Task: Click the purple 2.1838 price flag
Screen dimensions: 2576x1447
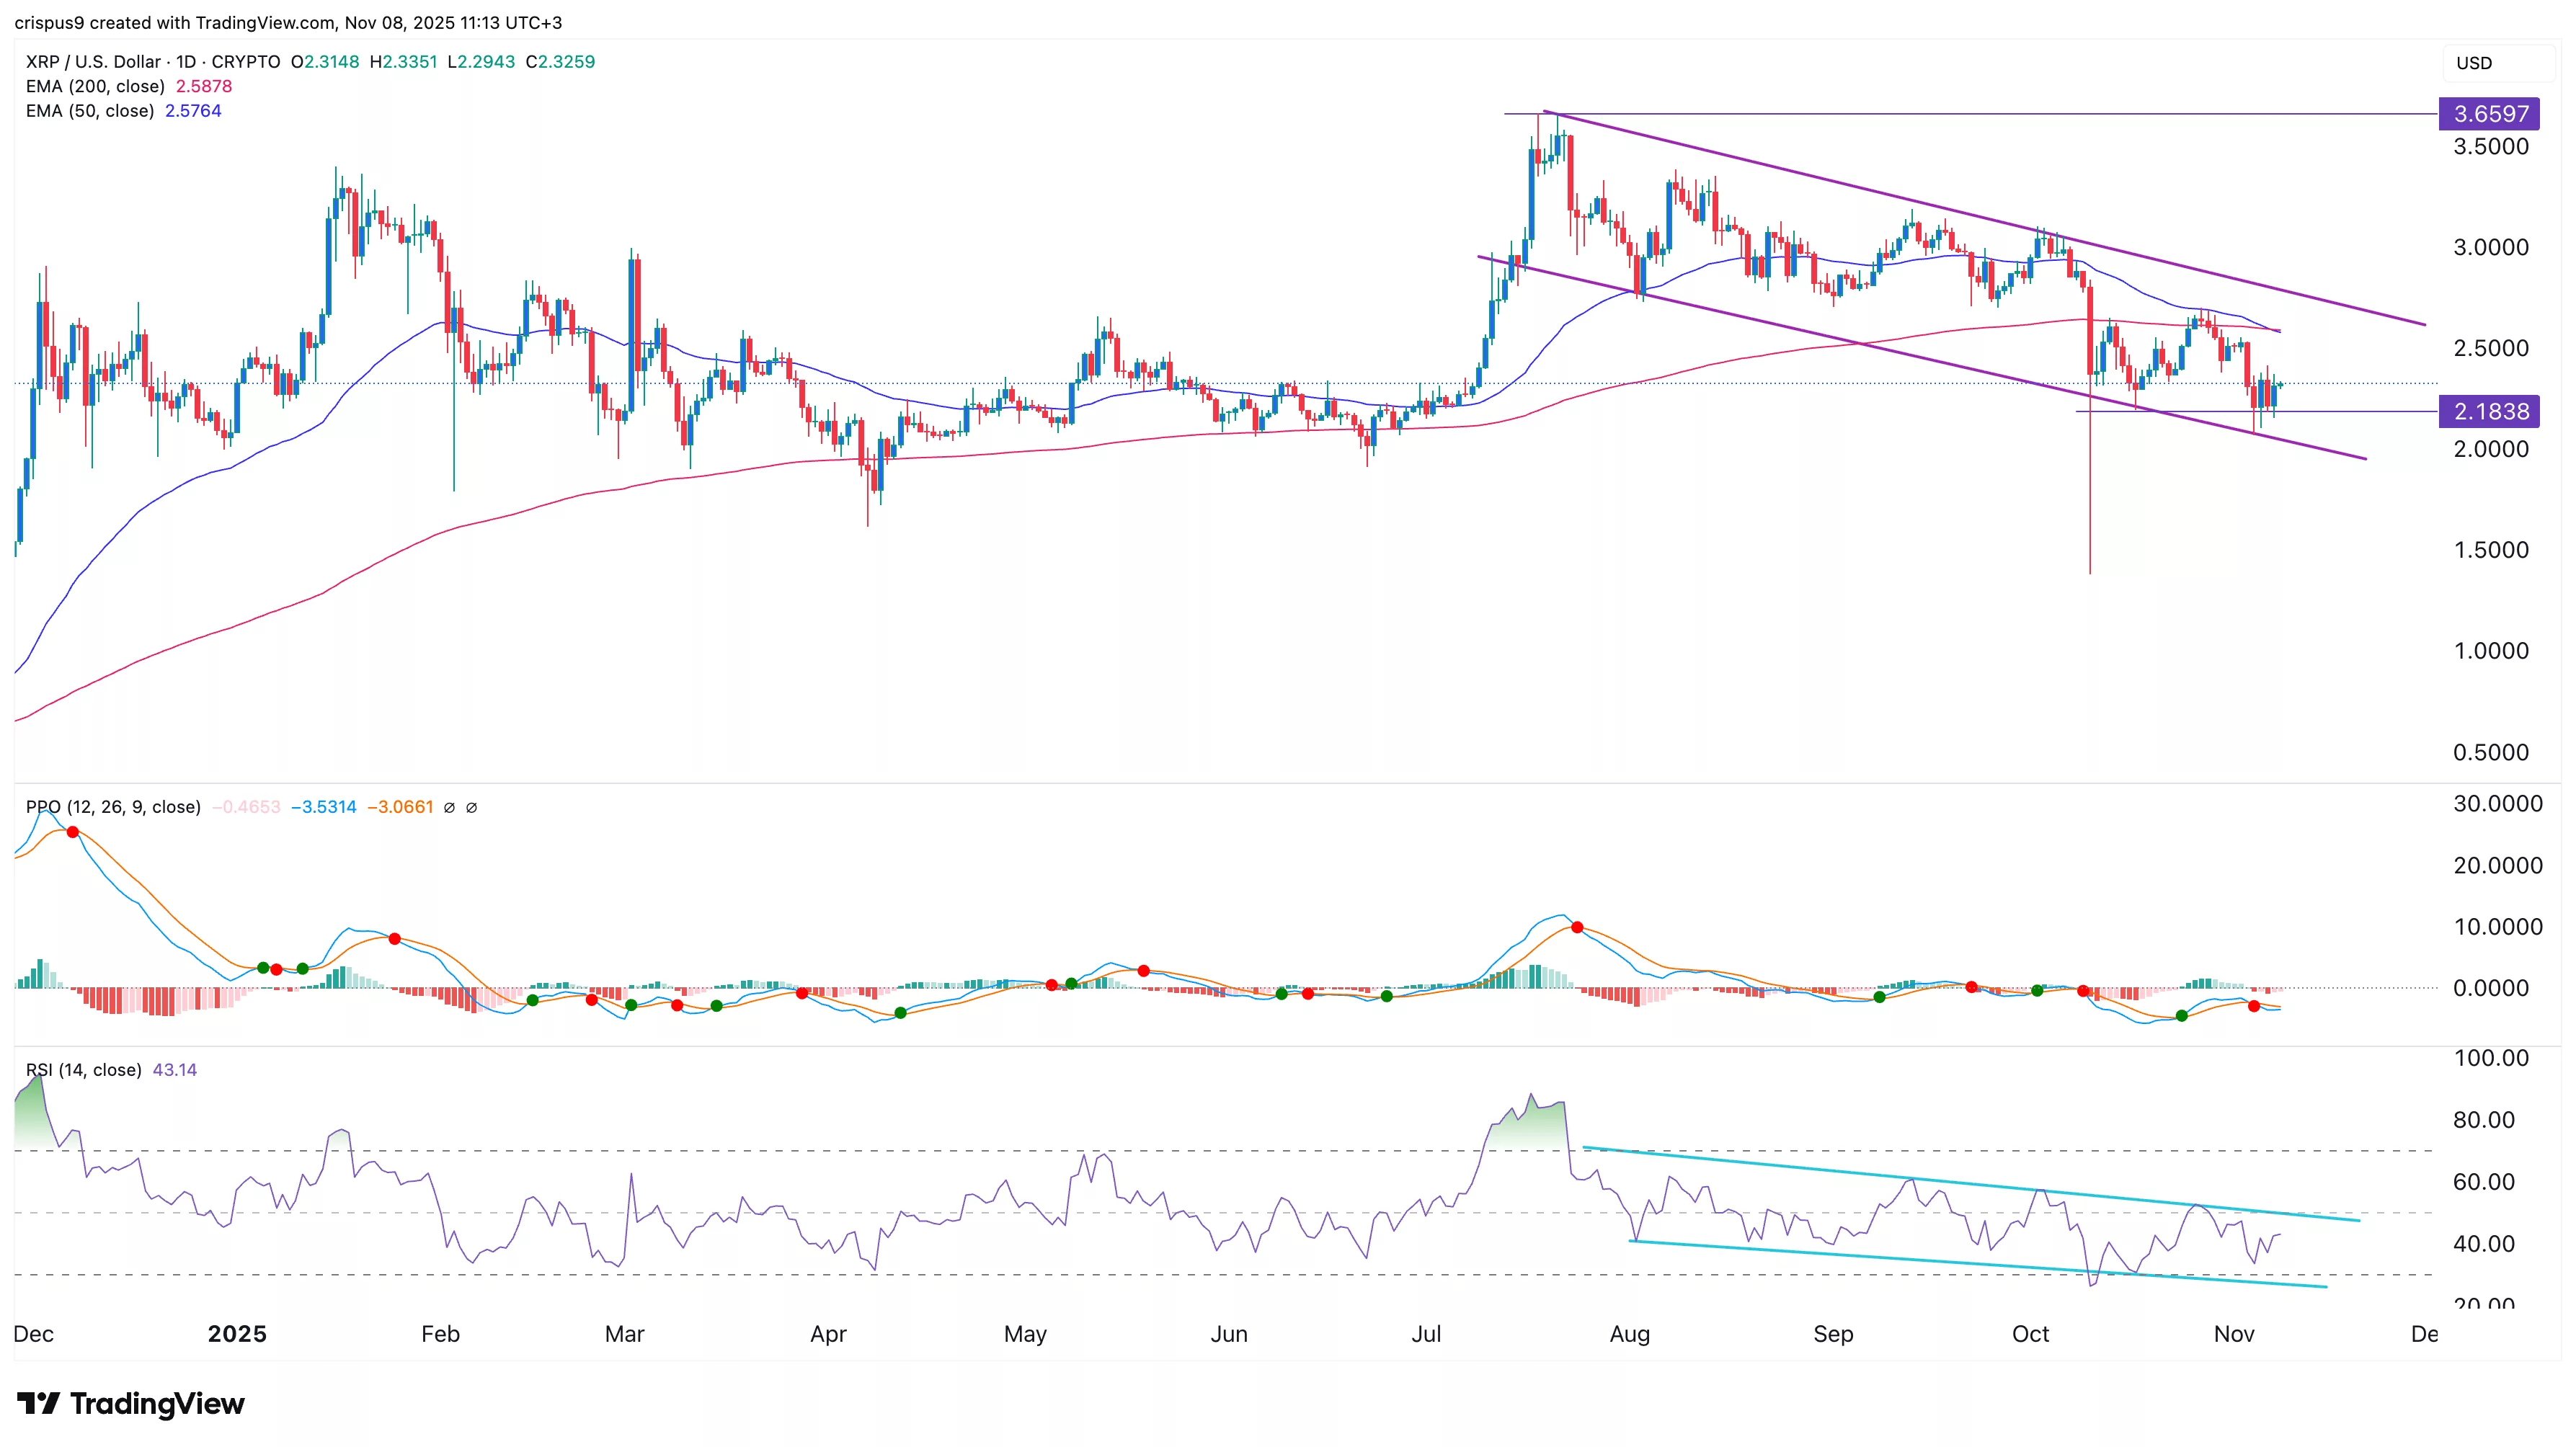Action: (x=2490, y=412)
